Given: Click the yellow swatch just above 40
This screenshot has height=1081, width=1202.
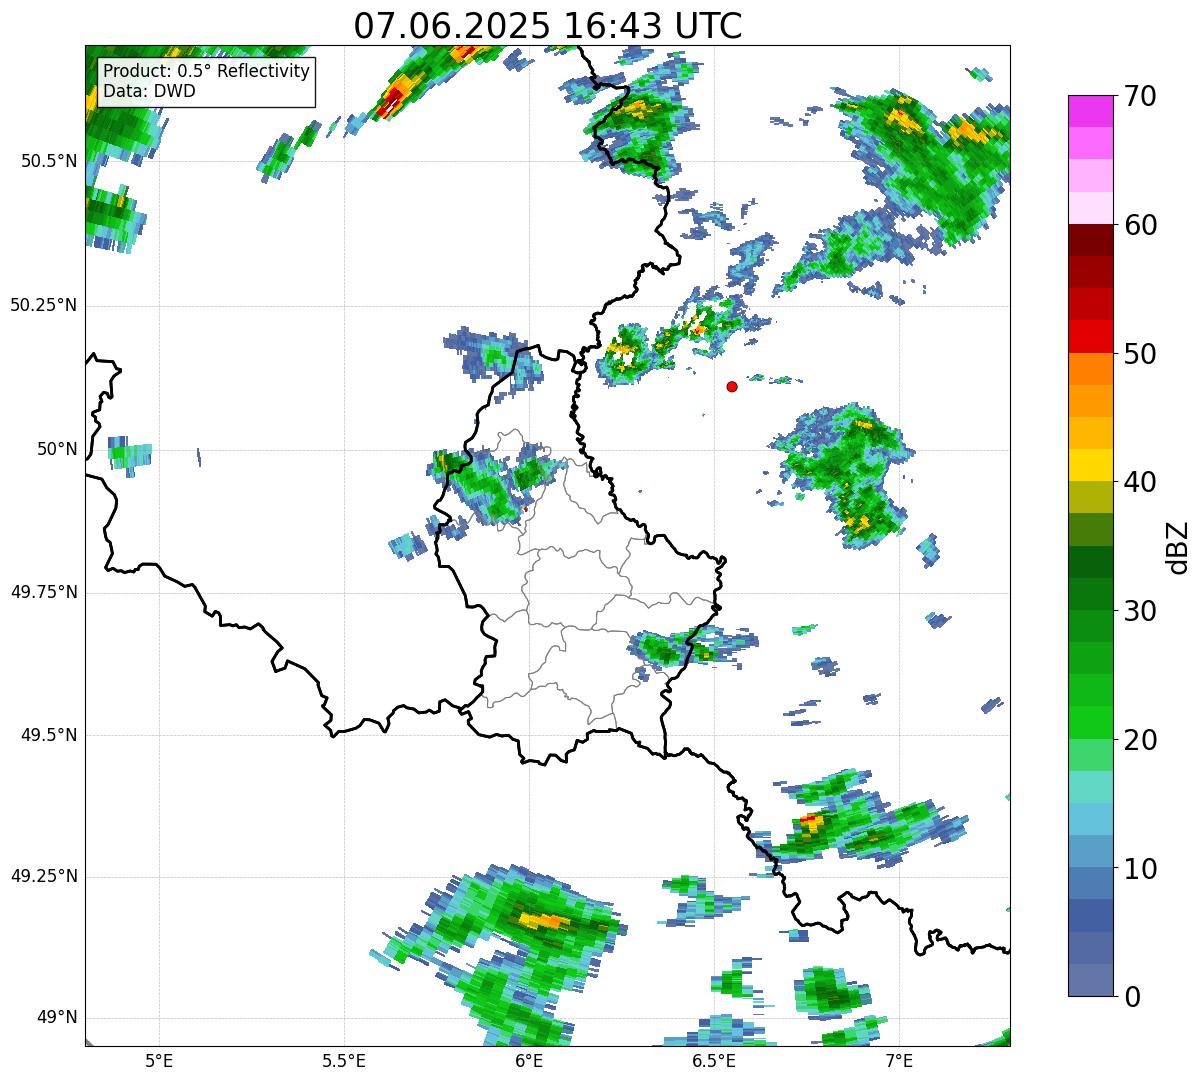Looking at the screenshot, I should (1091, 466).
